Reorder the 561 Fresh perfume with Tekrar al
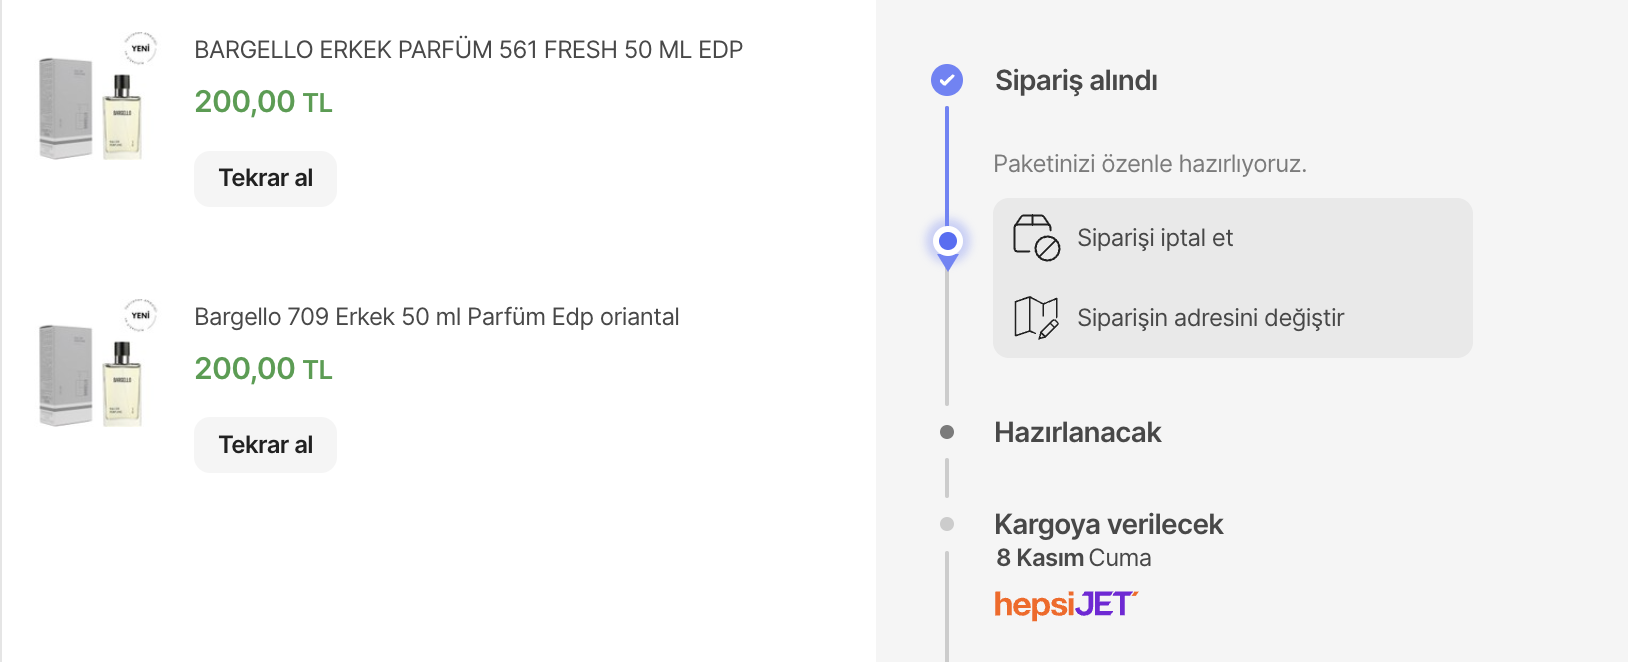The image size is (1628, 662). coord(265,178)
